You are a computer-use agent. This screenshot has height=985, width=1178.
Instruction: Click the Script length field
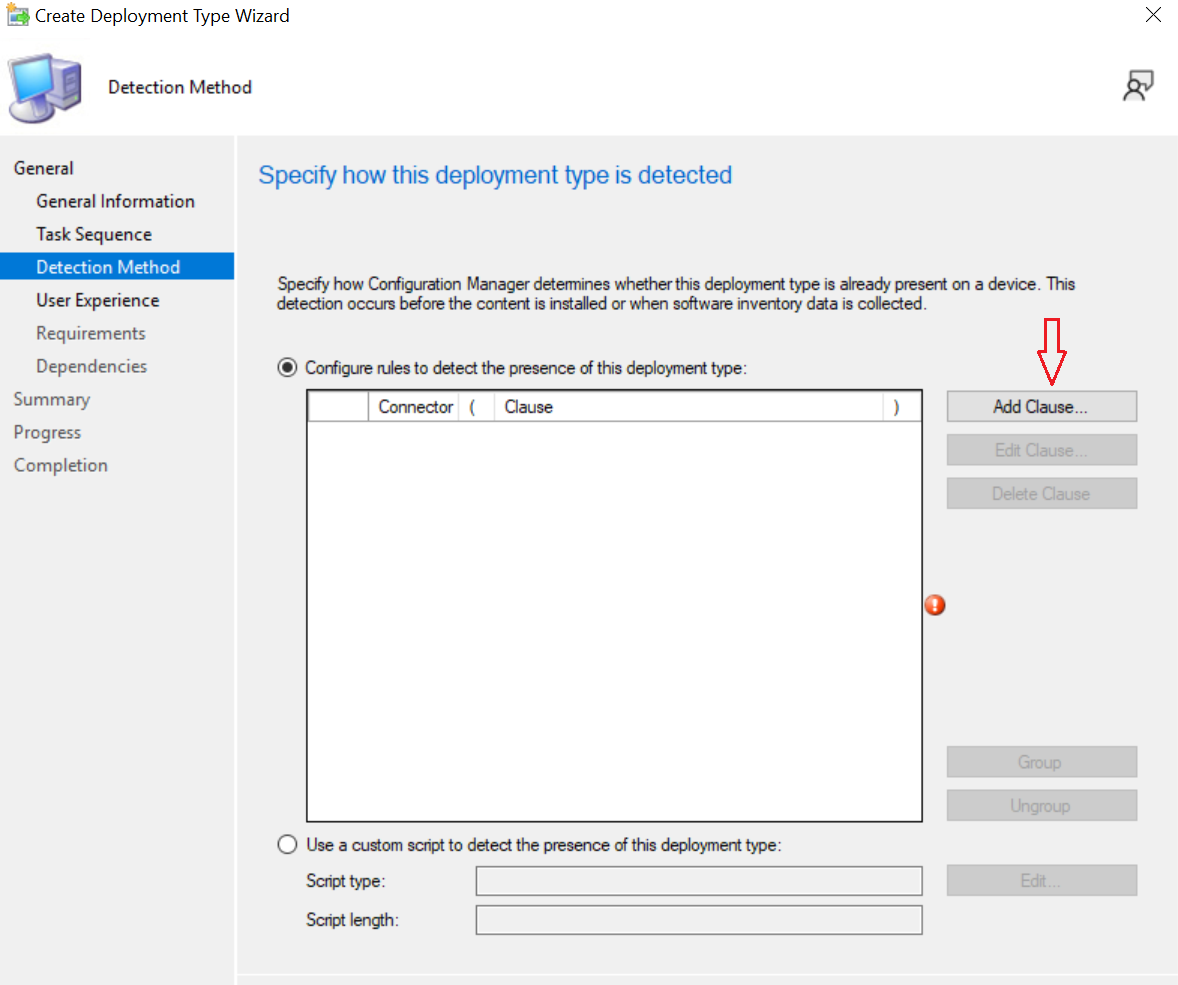coord(699,919)
